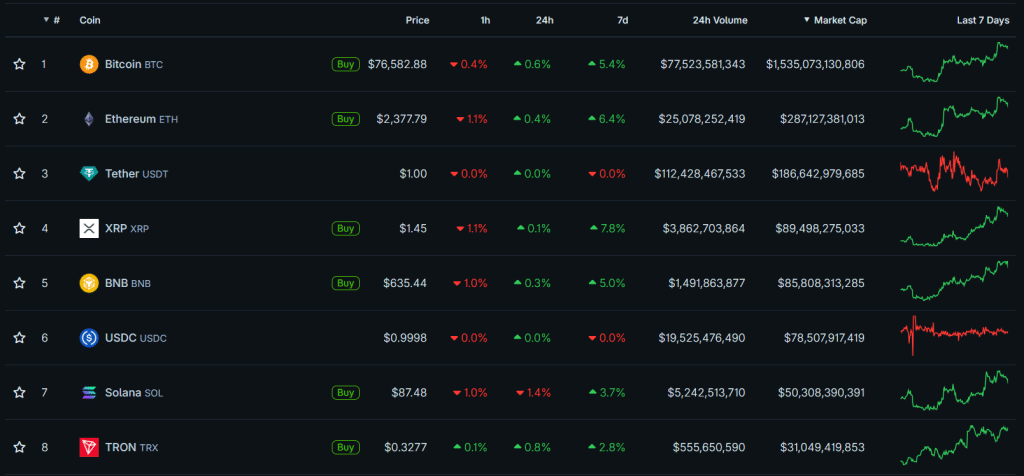Buy Solana using its Buy button
This screenshot has width=1024, height=476.
345,392
